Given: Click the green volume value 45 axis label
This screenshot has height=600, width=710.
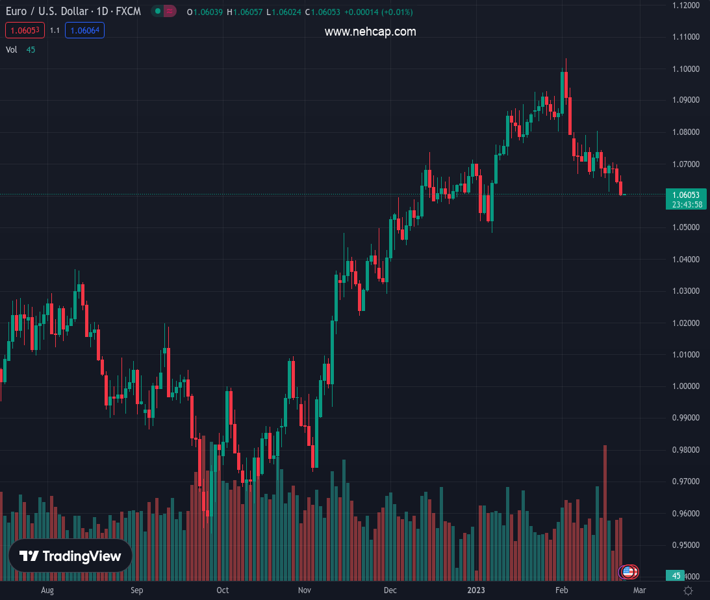Looking at the screenshot, I should pos(677,576).
